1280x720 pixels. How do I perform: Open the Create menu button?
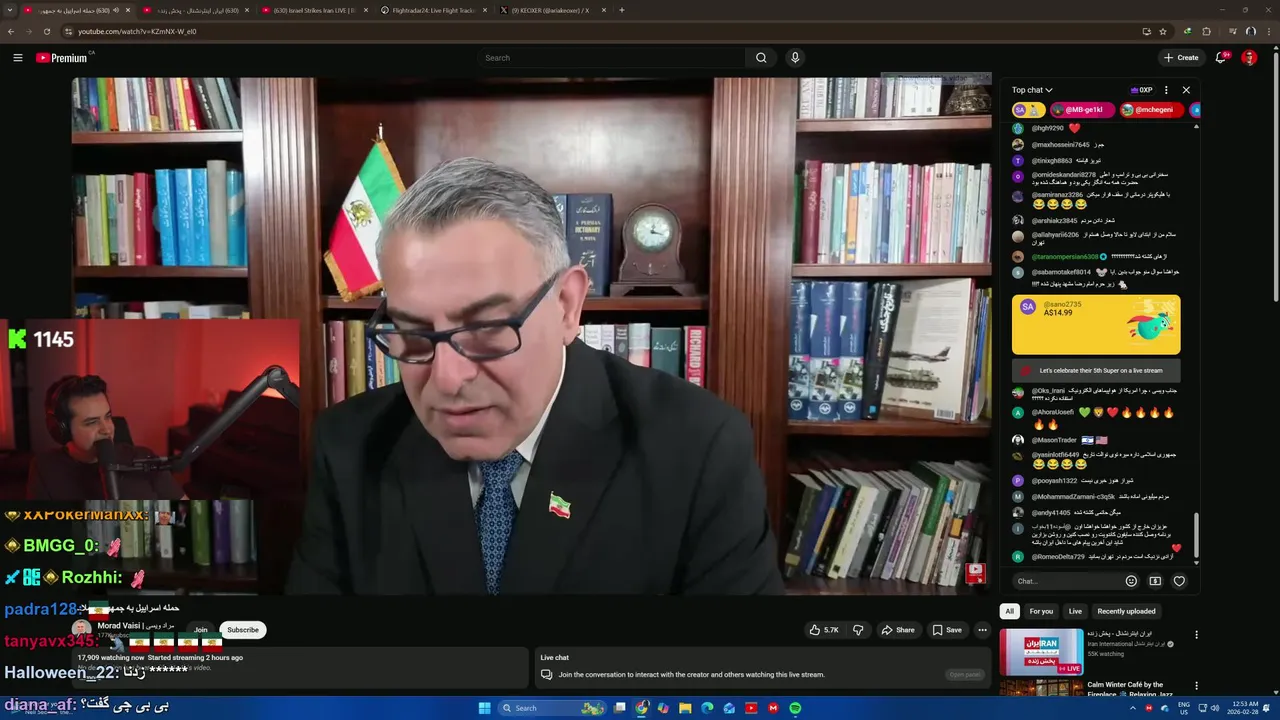[x=1181, y=58]
